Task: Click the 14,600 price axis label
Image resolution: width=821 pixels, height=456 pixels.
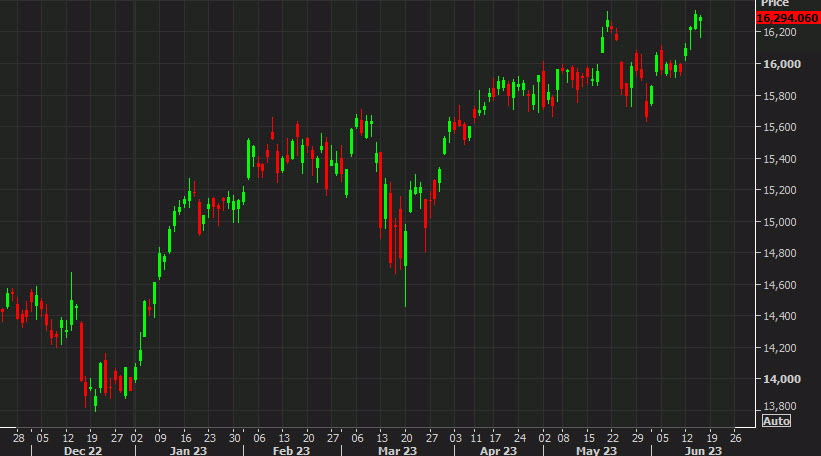Action: click(780, 285)
